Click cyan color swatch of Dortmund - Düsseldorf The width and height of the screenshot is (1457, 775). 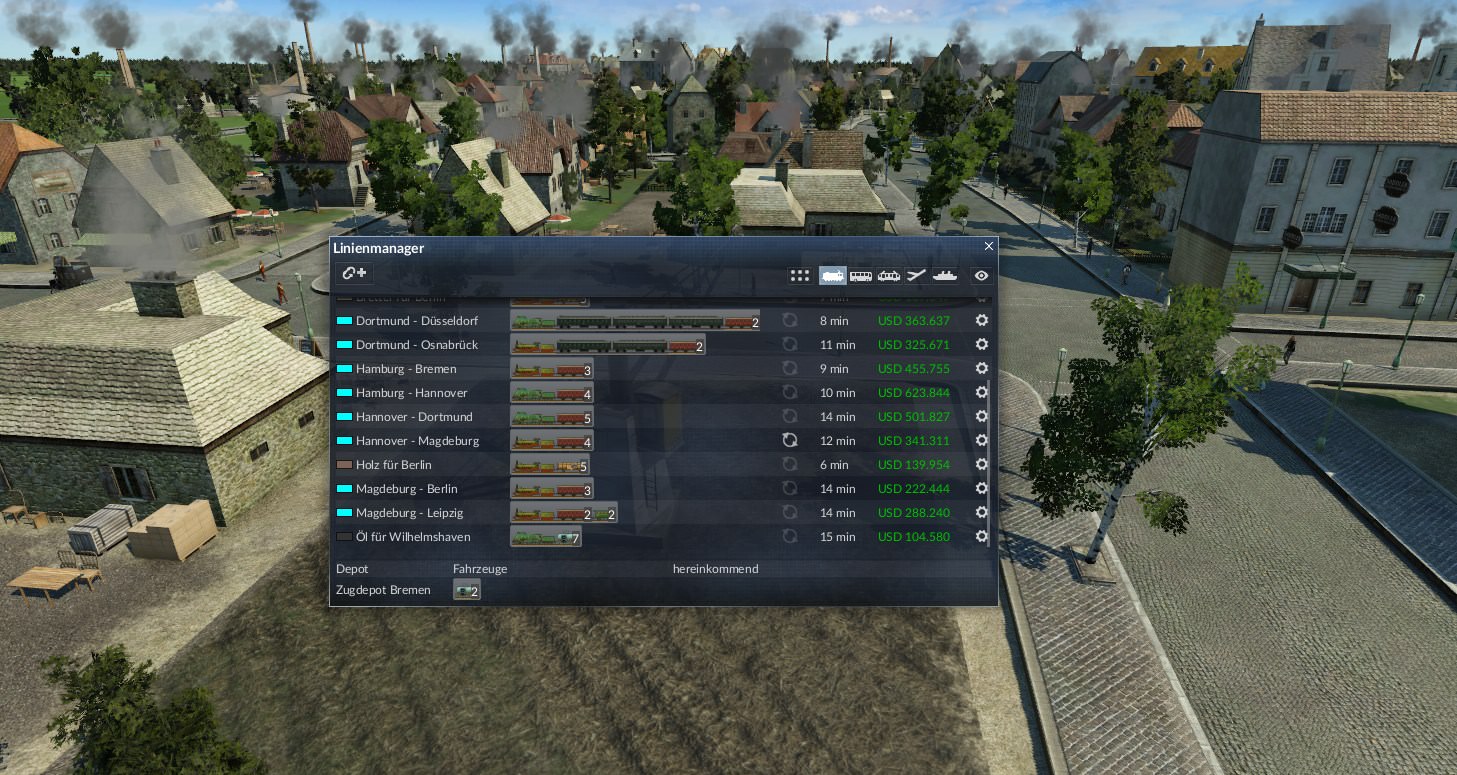[344, 321]
